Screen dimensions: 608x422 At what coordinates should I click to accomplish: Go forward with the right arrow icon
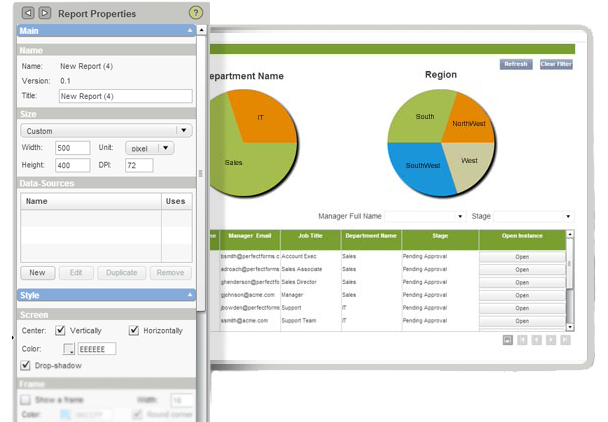[x=45, y=13]
